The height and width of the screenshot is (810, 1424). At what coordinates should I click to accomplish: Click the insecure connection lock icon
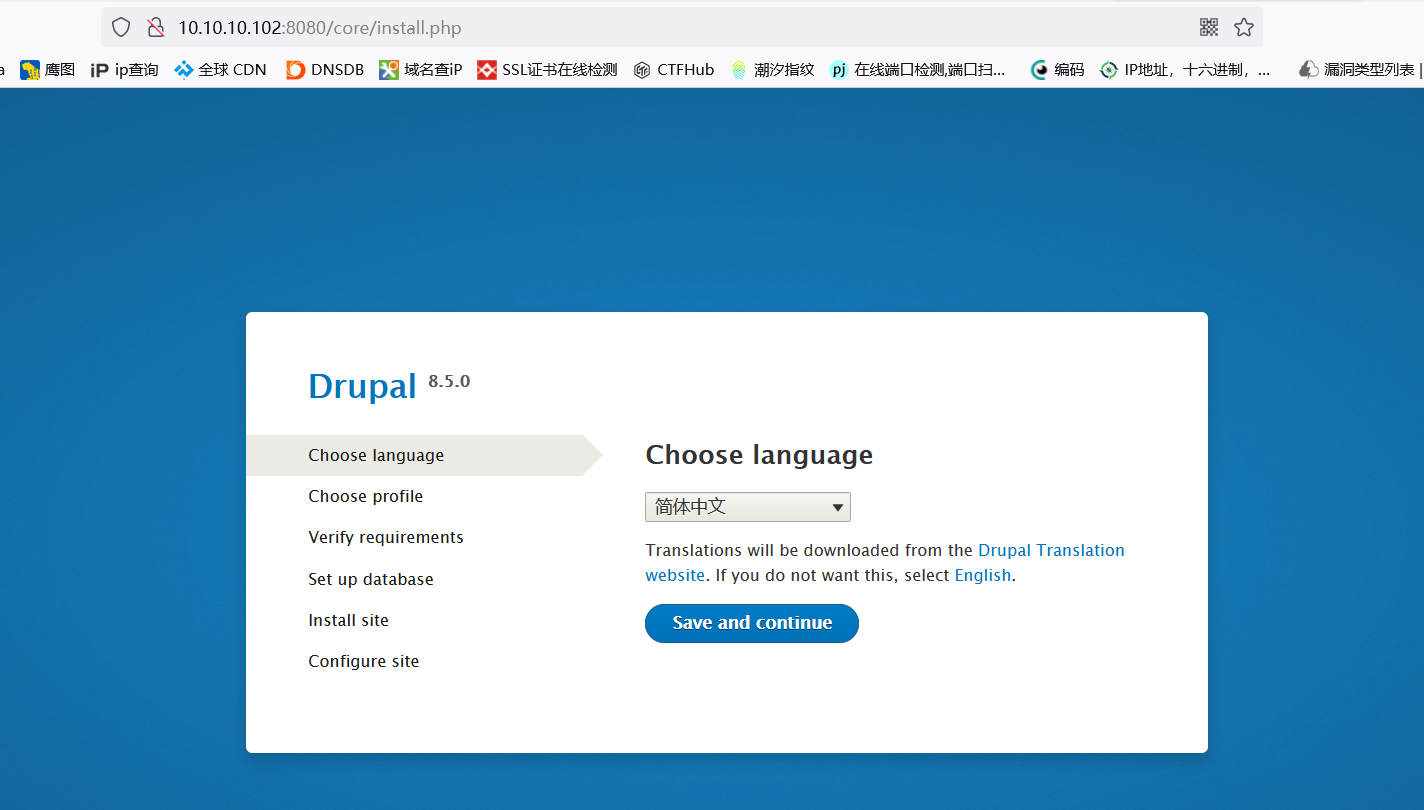pos(156,27)
